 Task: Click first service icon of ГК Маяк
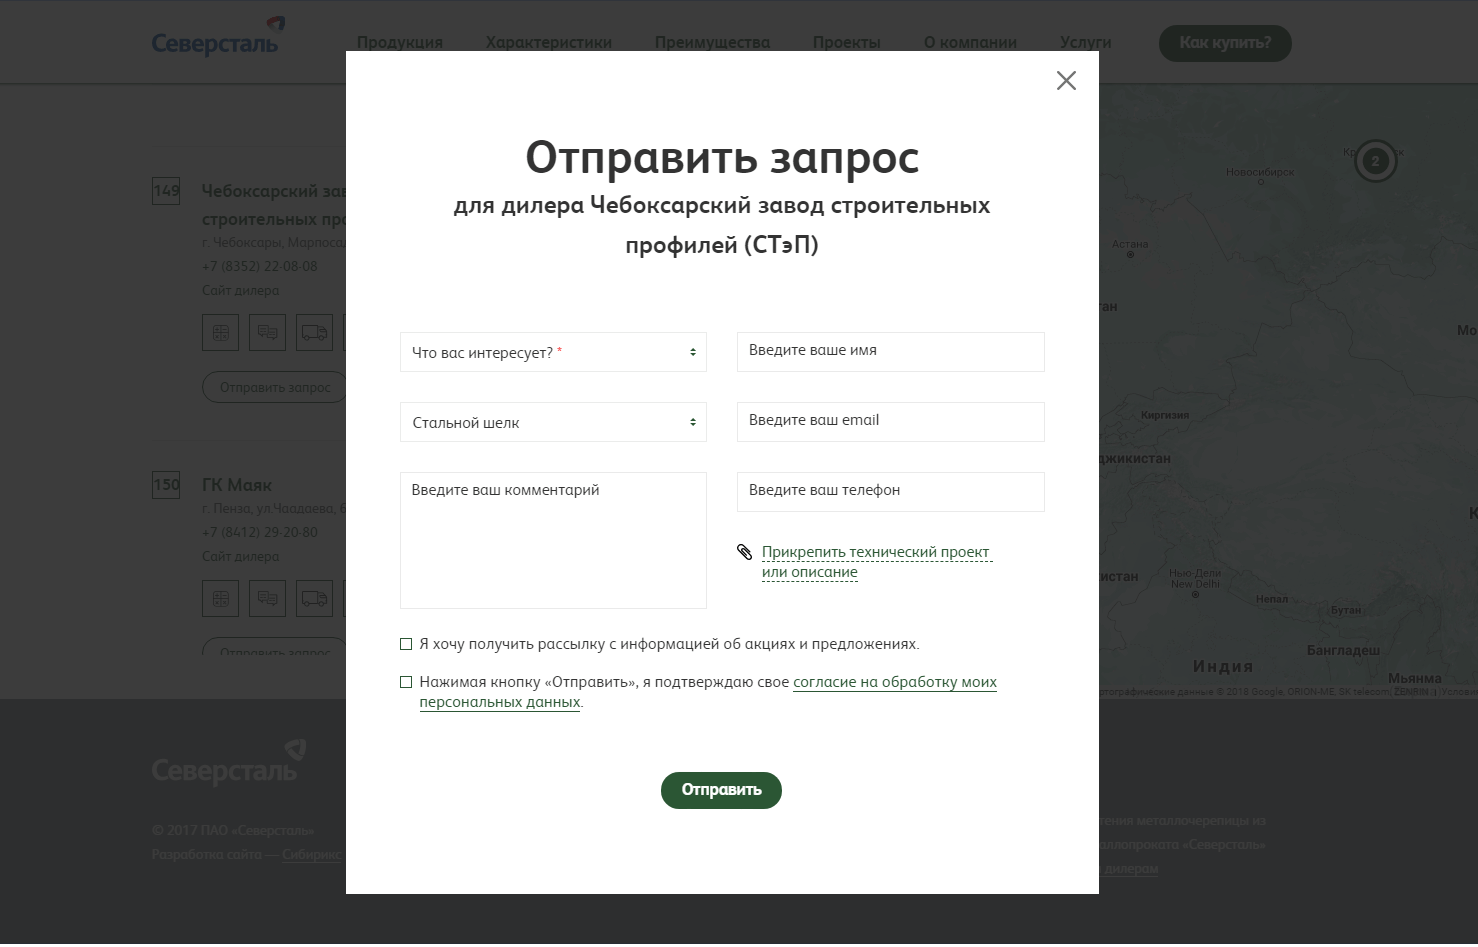pyautogui.click(x=221, y=598)
